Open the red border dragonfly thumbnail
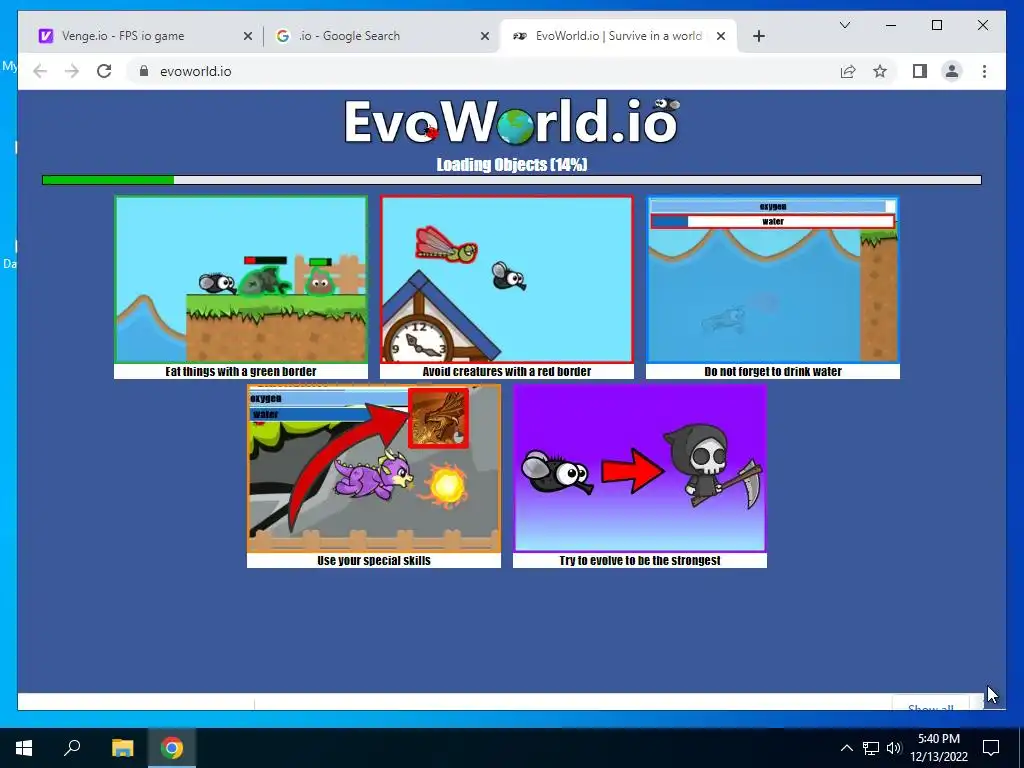The height and width of the screenshot is (768, 1024). click(507, 280)
